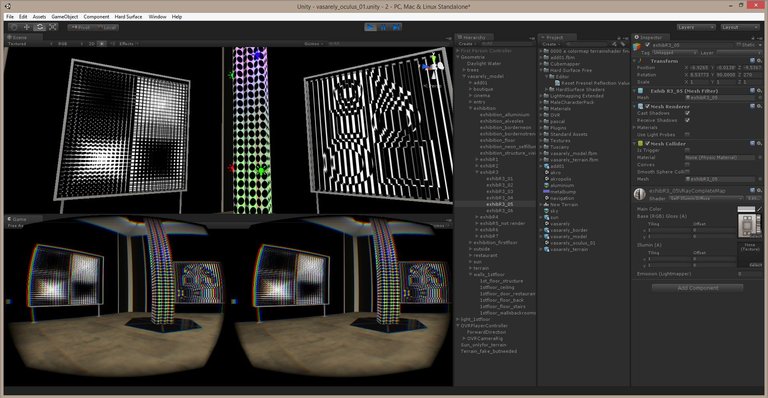
Task: Collapse the Geometrie hierarchy node
Action: pos(458,57)
